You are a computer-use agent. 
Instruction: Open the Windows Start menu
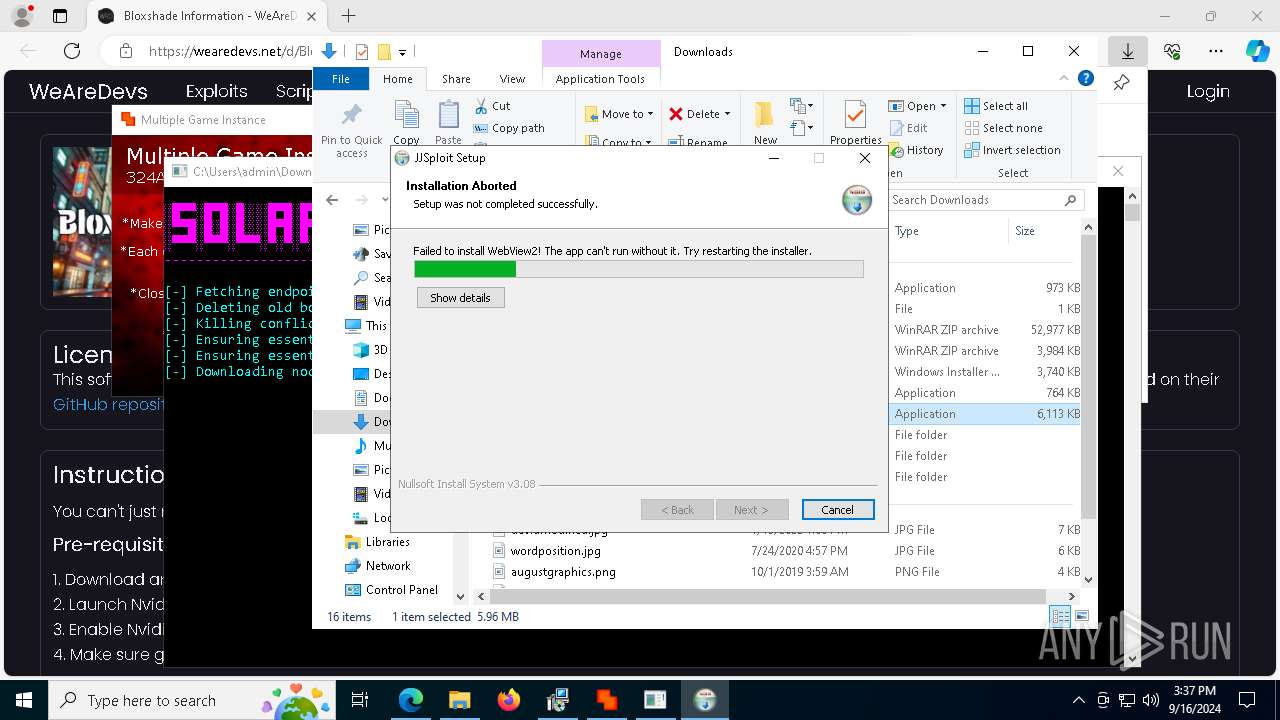[x=23, y=700]
